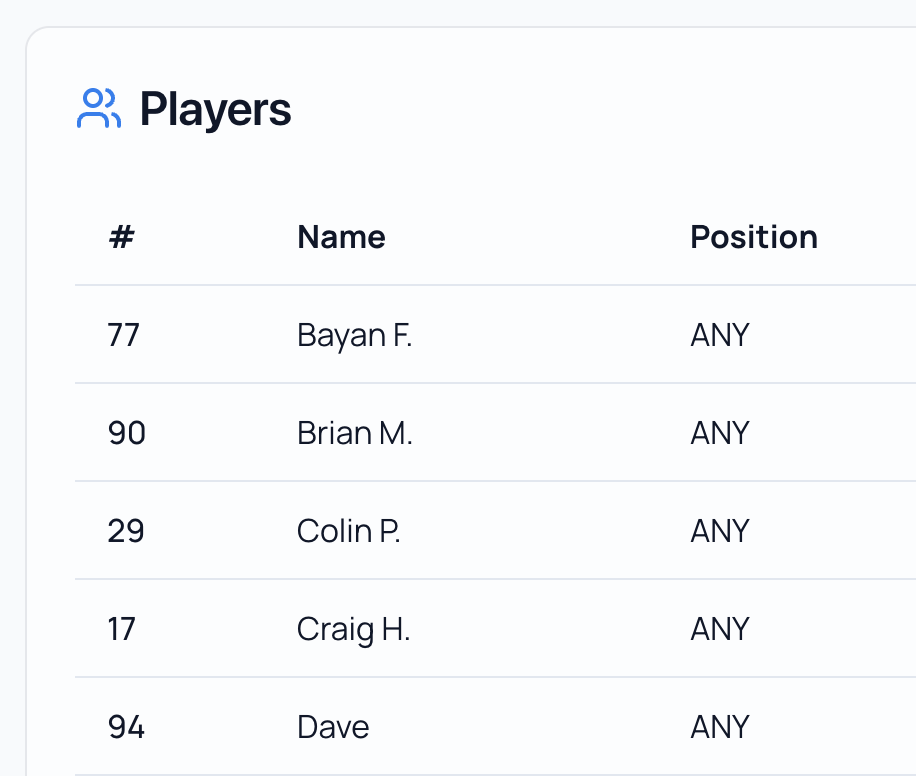Click ANY position for Colin P.

tap(719, 531)
